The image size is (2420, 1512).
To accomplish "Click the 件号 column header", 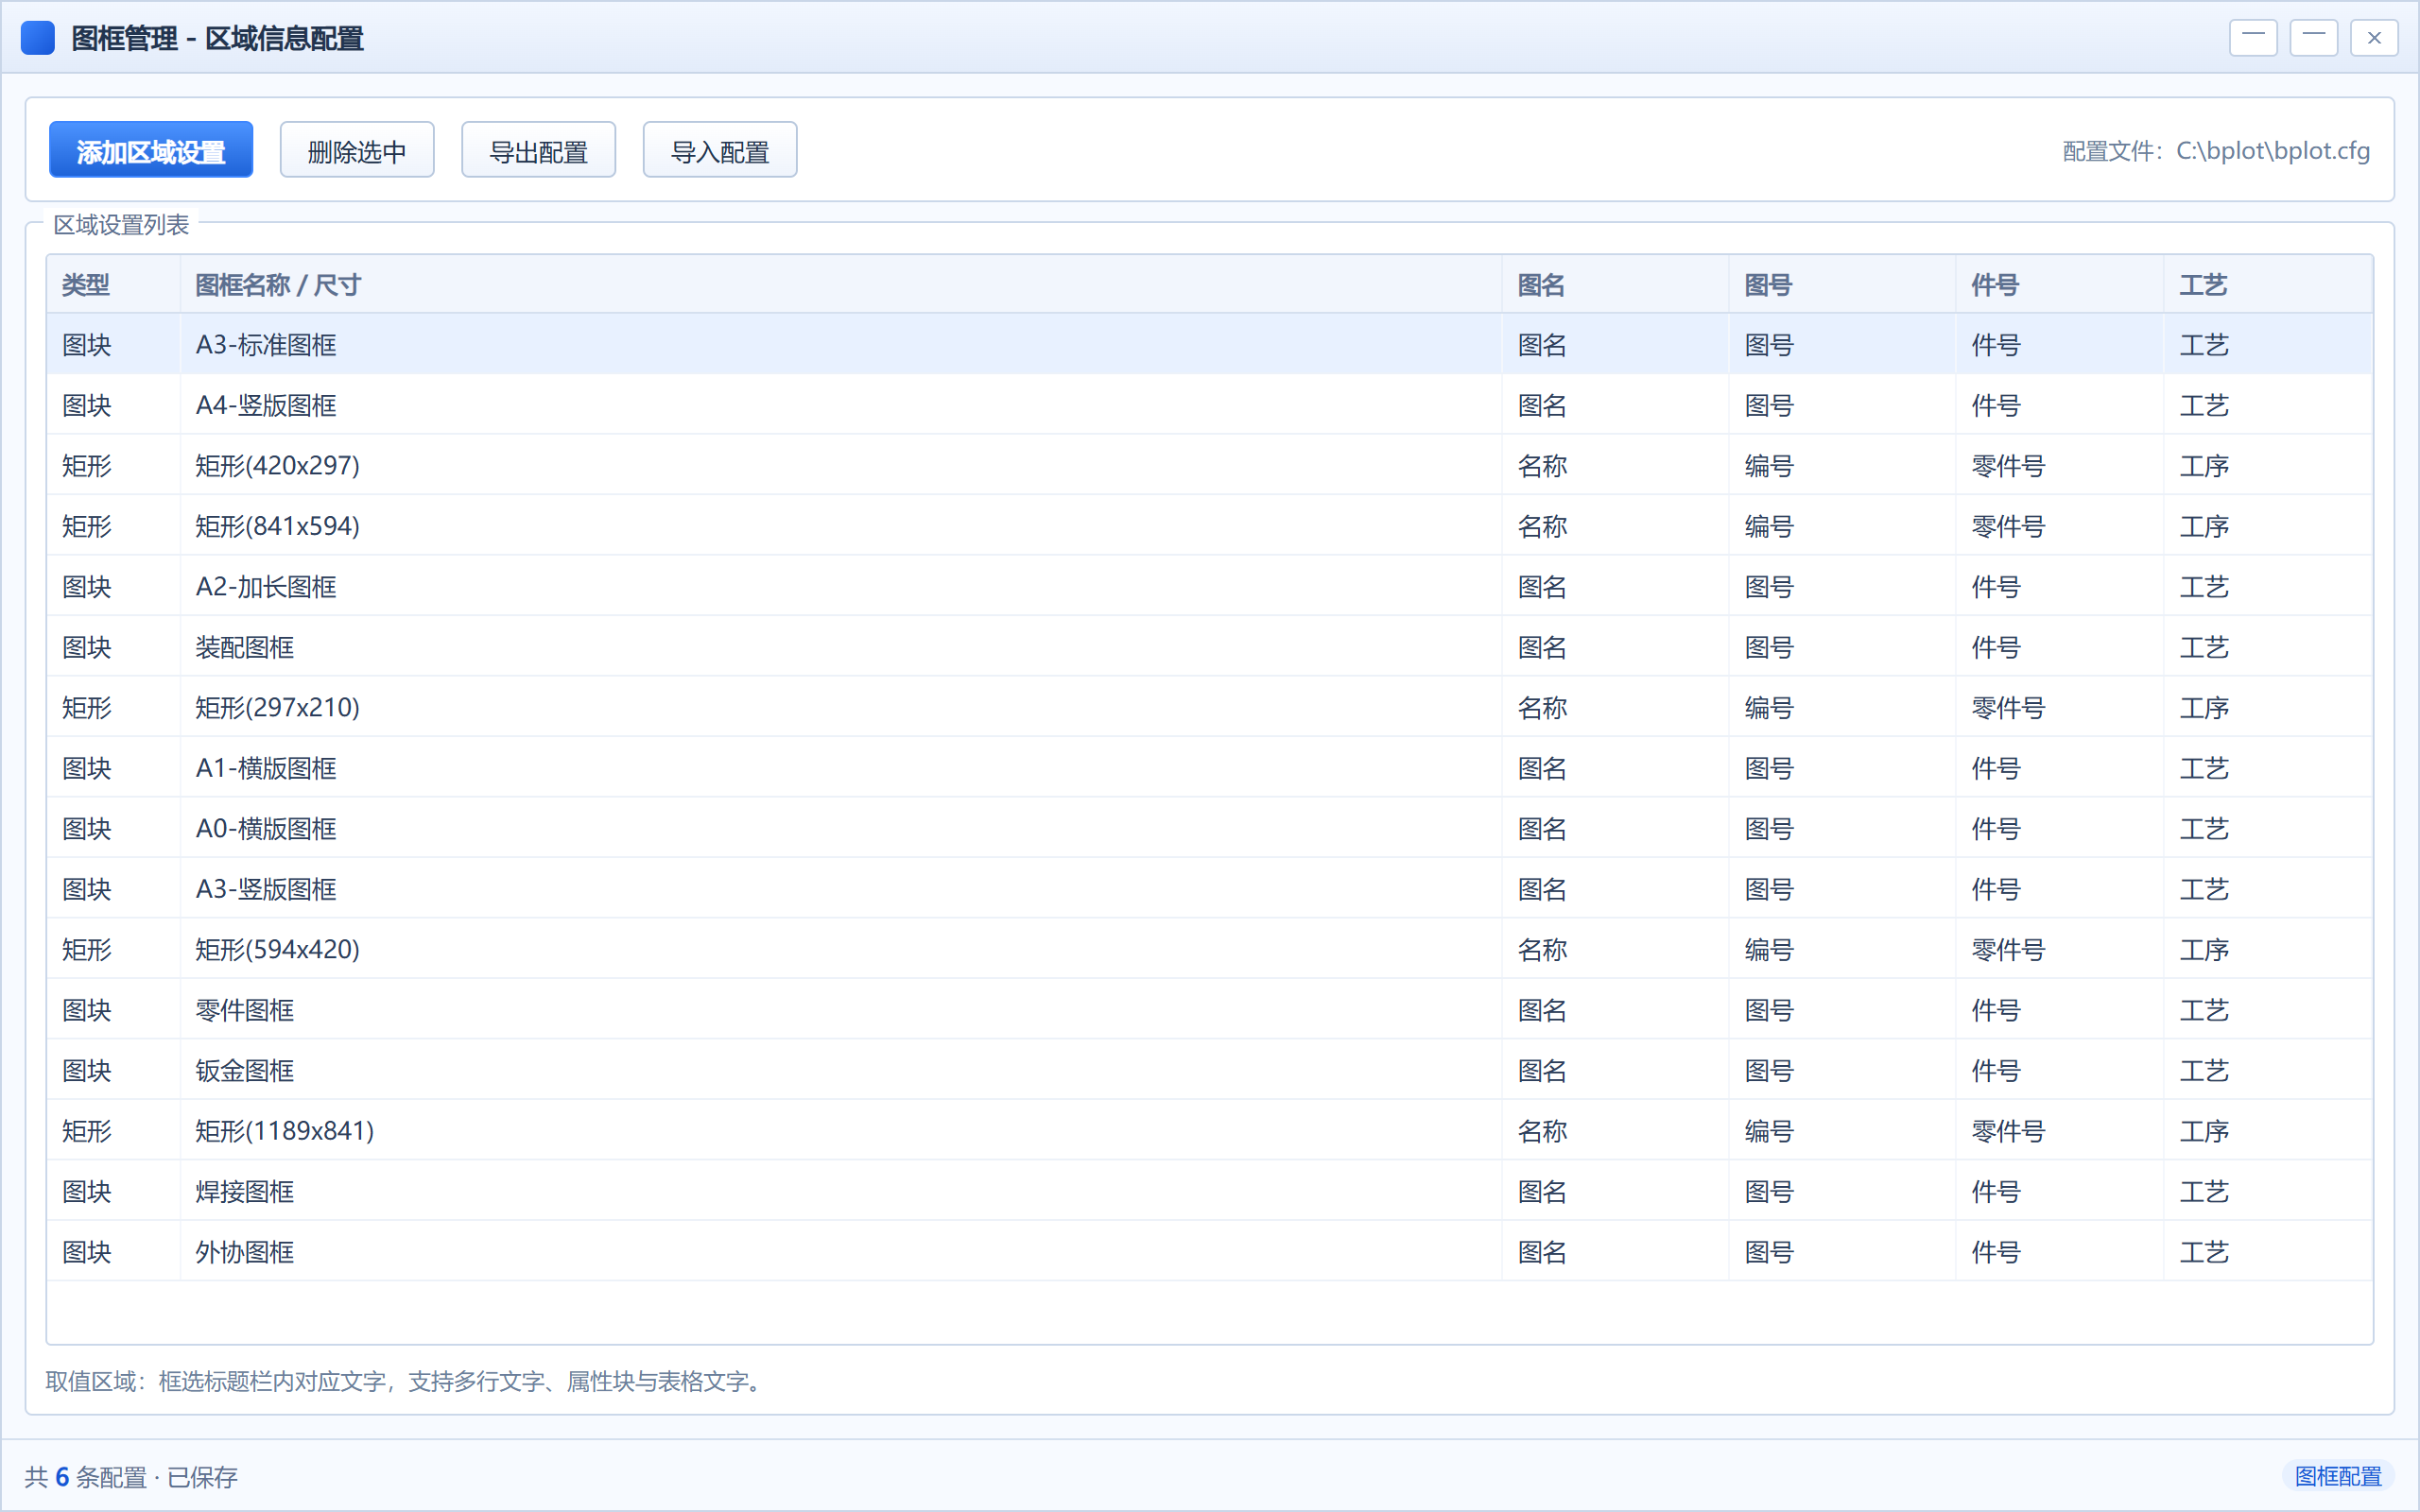I will click(2060, 285).
